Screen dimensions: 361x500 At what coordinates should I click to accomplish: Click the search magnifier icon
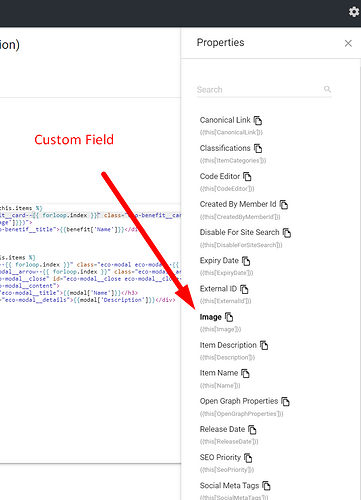[327, 89]
